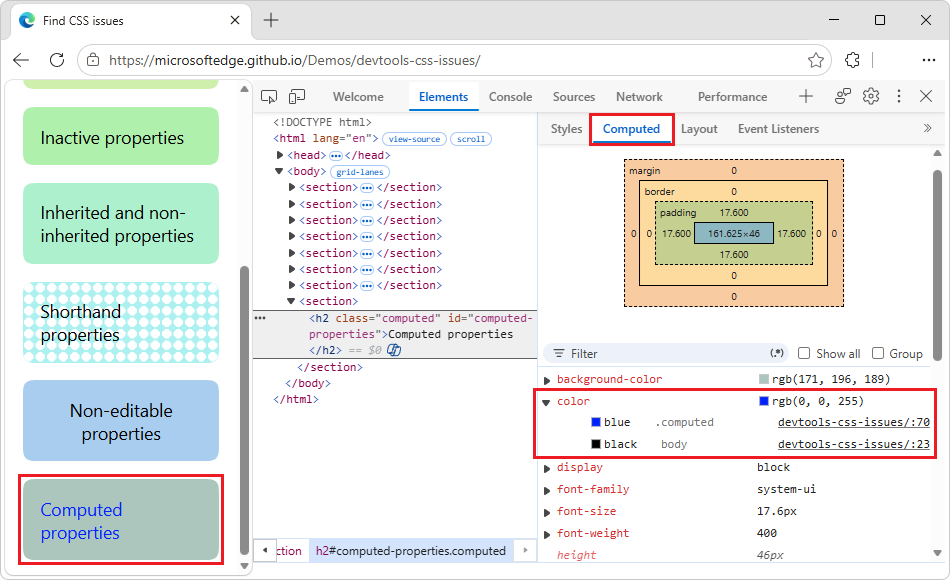This screenshot has width=950, height=580.
Task: Reload the page with the refresh icon
Action: pos(57,60)
